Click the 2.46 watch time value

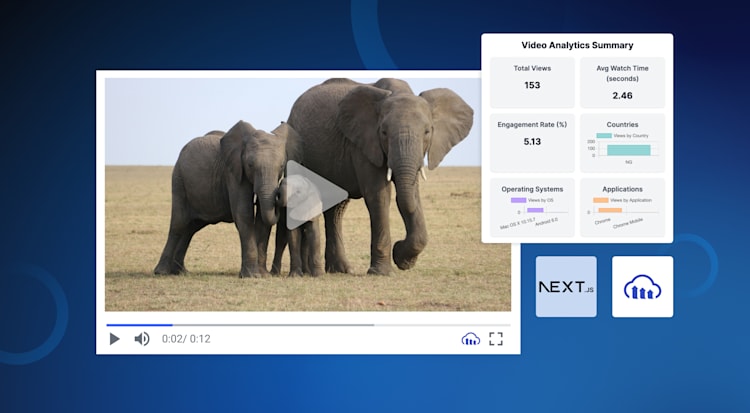point(622,96)
